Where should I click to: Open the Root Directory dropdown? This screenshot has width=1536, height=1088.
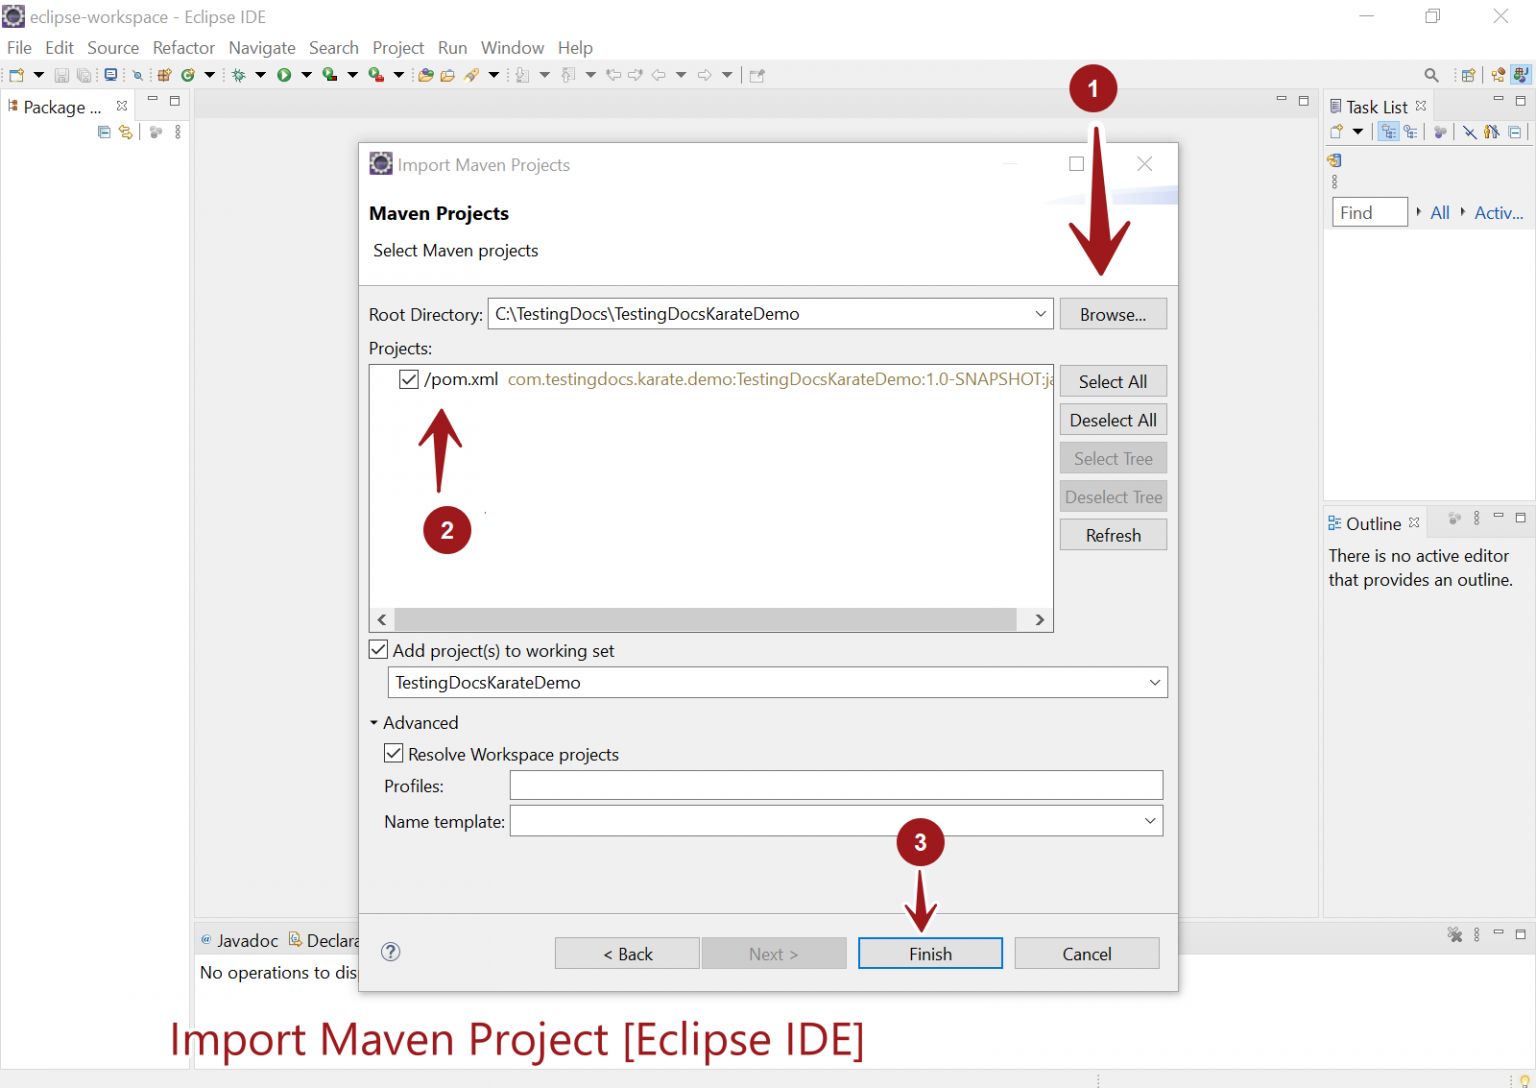coord(1040,313)
